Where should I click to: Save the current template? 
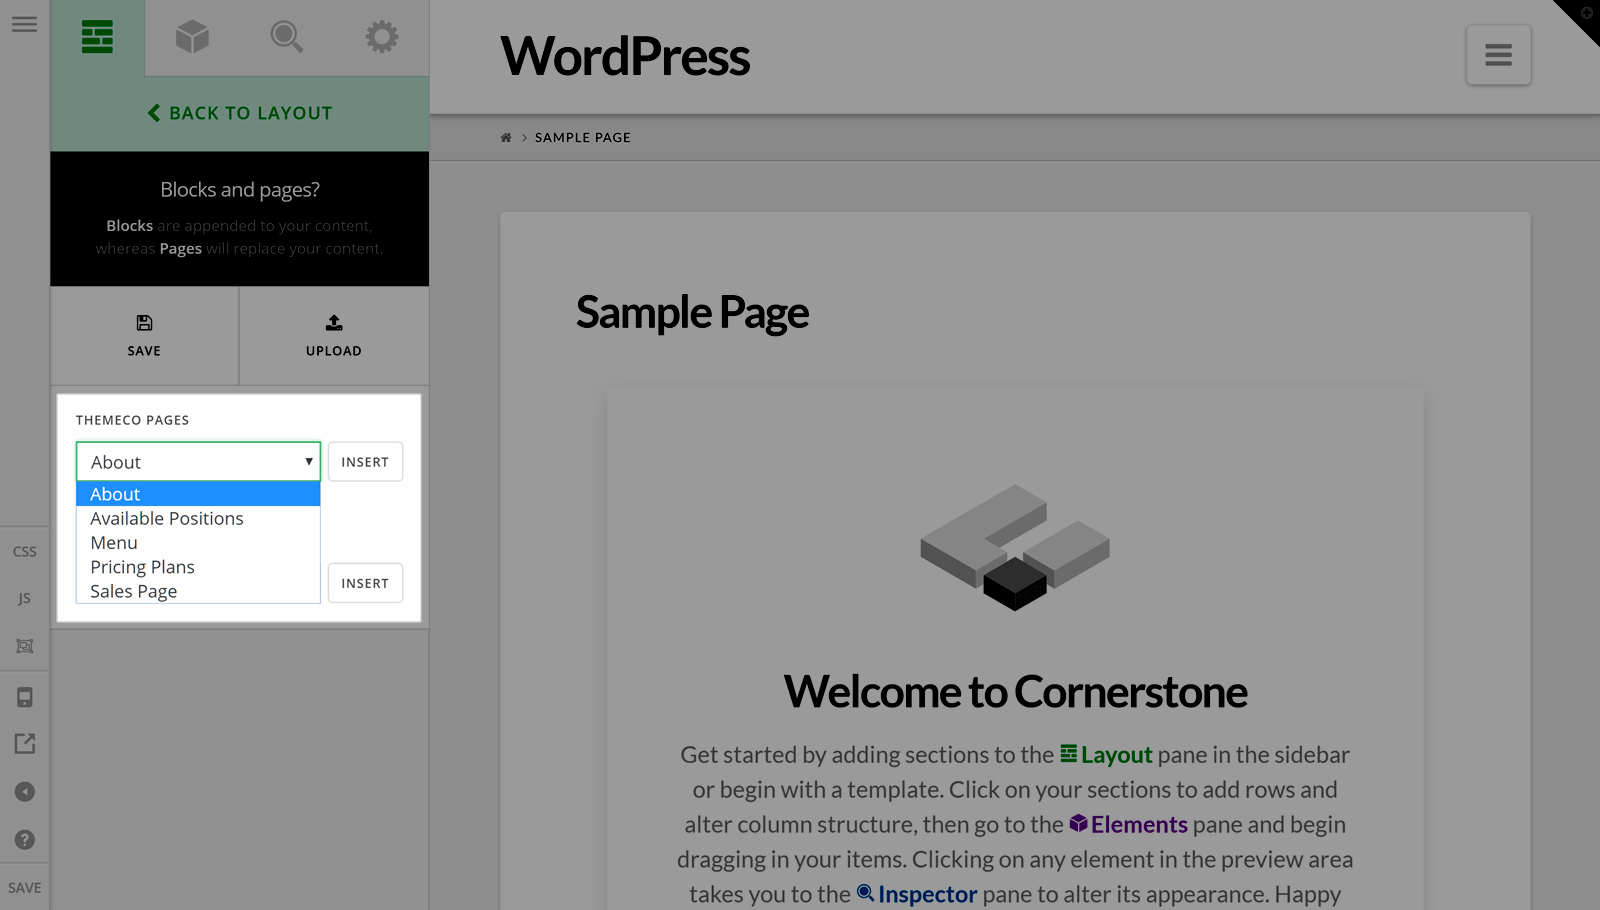pos(144,336)
